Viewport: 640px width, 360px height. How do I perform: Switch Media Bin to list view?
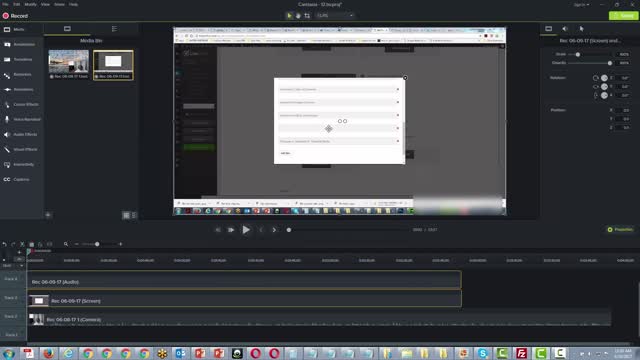click(x=133, y=215)
